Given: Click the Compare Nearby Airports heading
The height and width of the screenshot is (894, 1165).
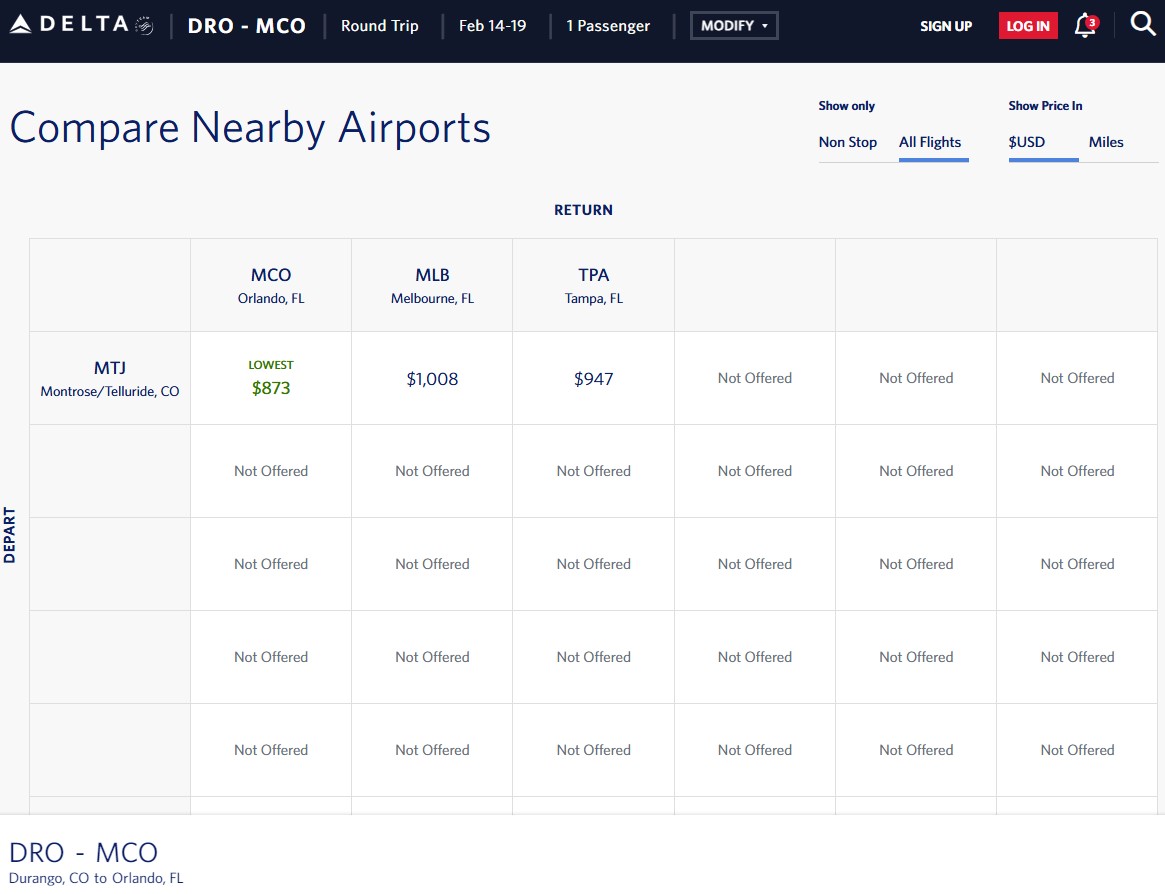Looking at the screenshot, I should (250, 128).
